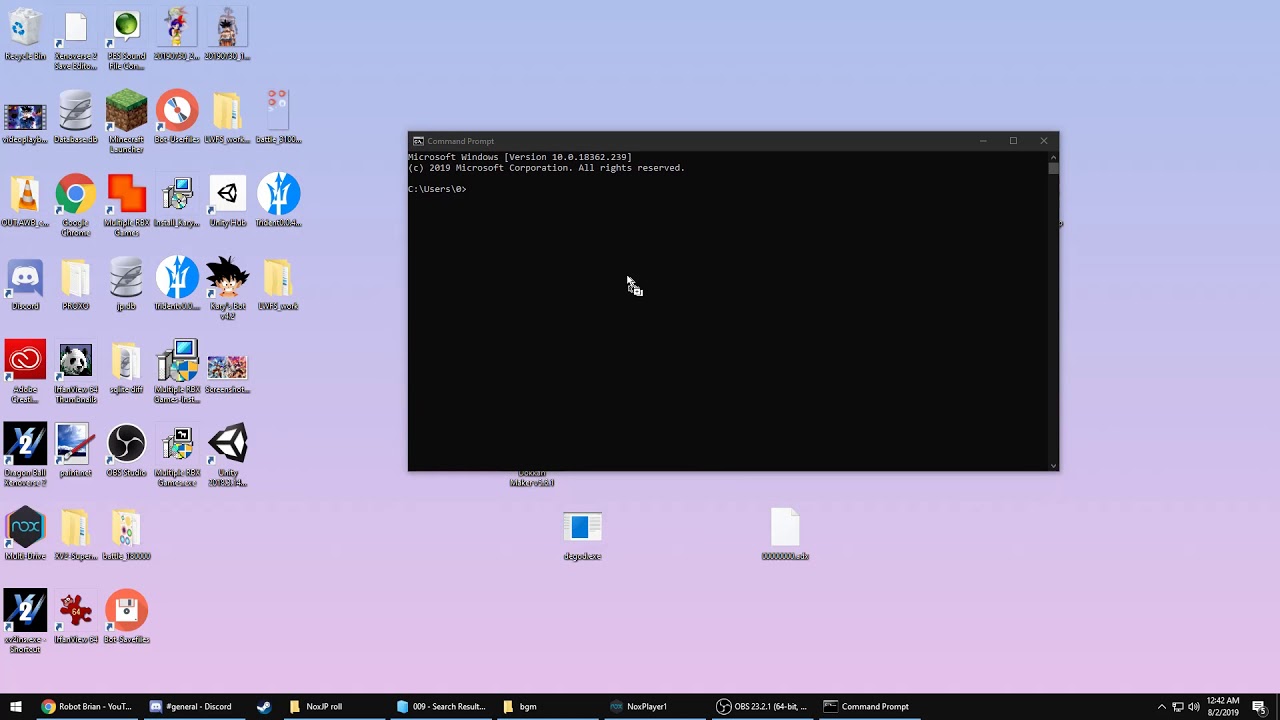This screenshot has height=720, width=1280.
Task: Open the Unity 2018 editor shortcut
Action: click(227, 455)
